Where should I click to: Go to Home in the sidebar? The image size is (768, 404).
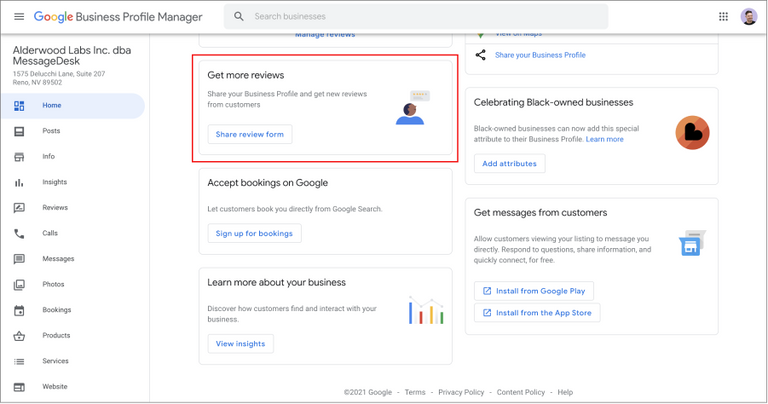pyautogui.click(x=73, y=106)
